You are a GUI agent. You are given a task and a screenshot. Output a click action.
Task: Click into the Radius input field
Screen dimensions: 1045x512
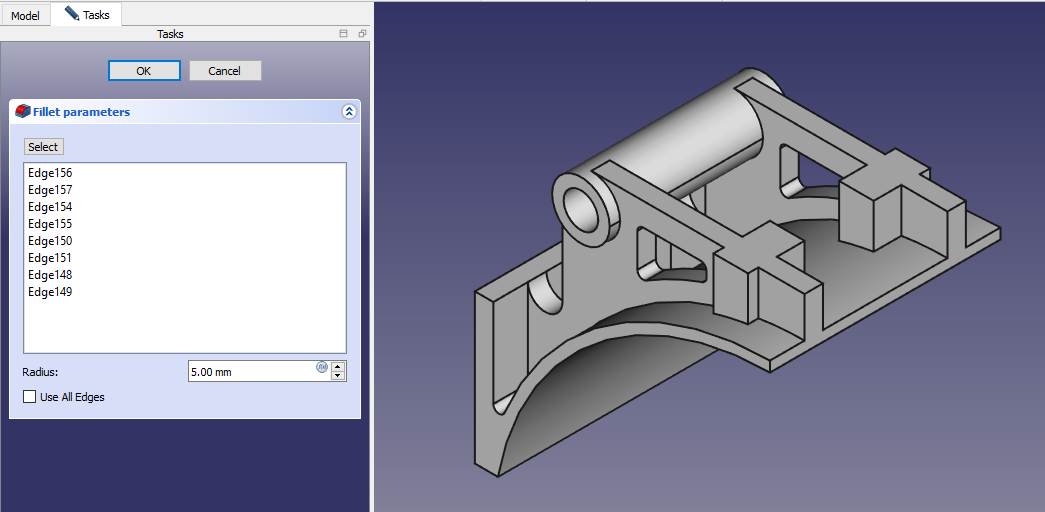(x=250, y=372)
